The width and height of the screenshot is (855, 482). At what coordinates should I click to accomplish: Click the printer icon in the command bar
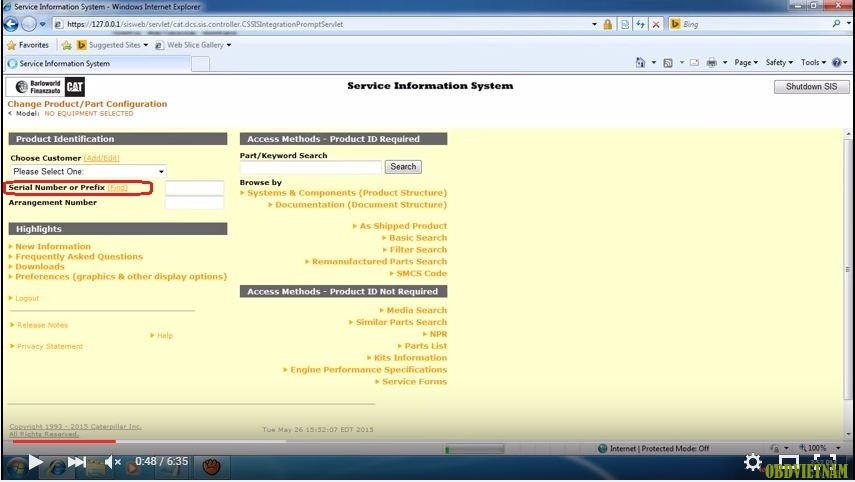(x=712, y=63)
